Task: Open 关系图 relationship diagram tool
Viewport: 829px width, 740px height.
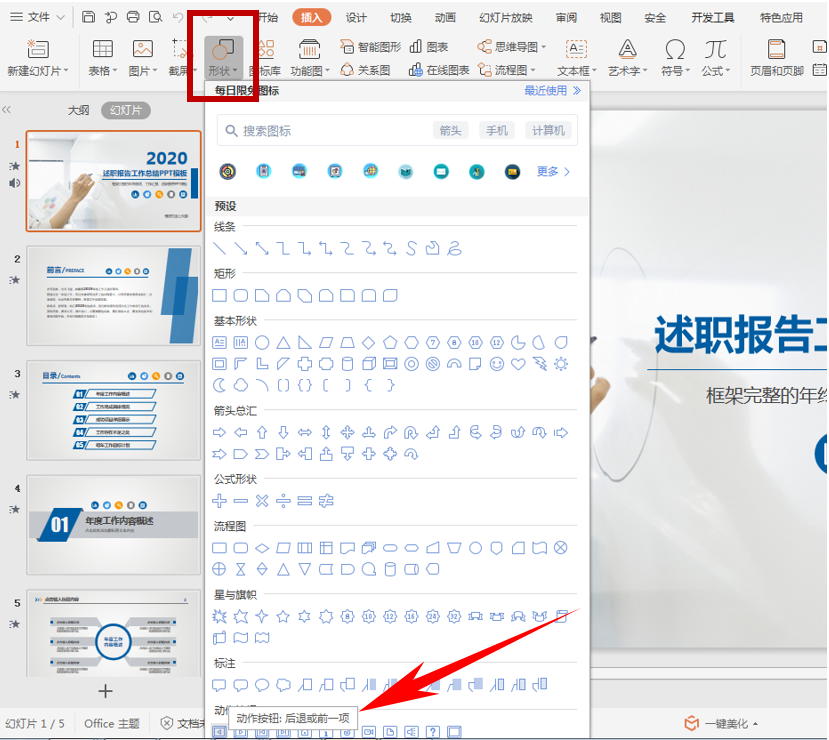Action: [365, 70]
